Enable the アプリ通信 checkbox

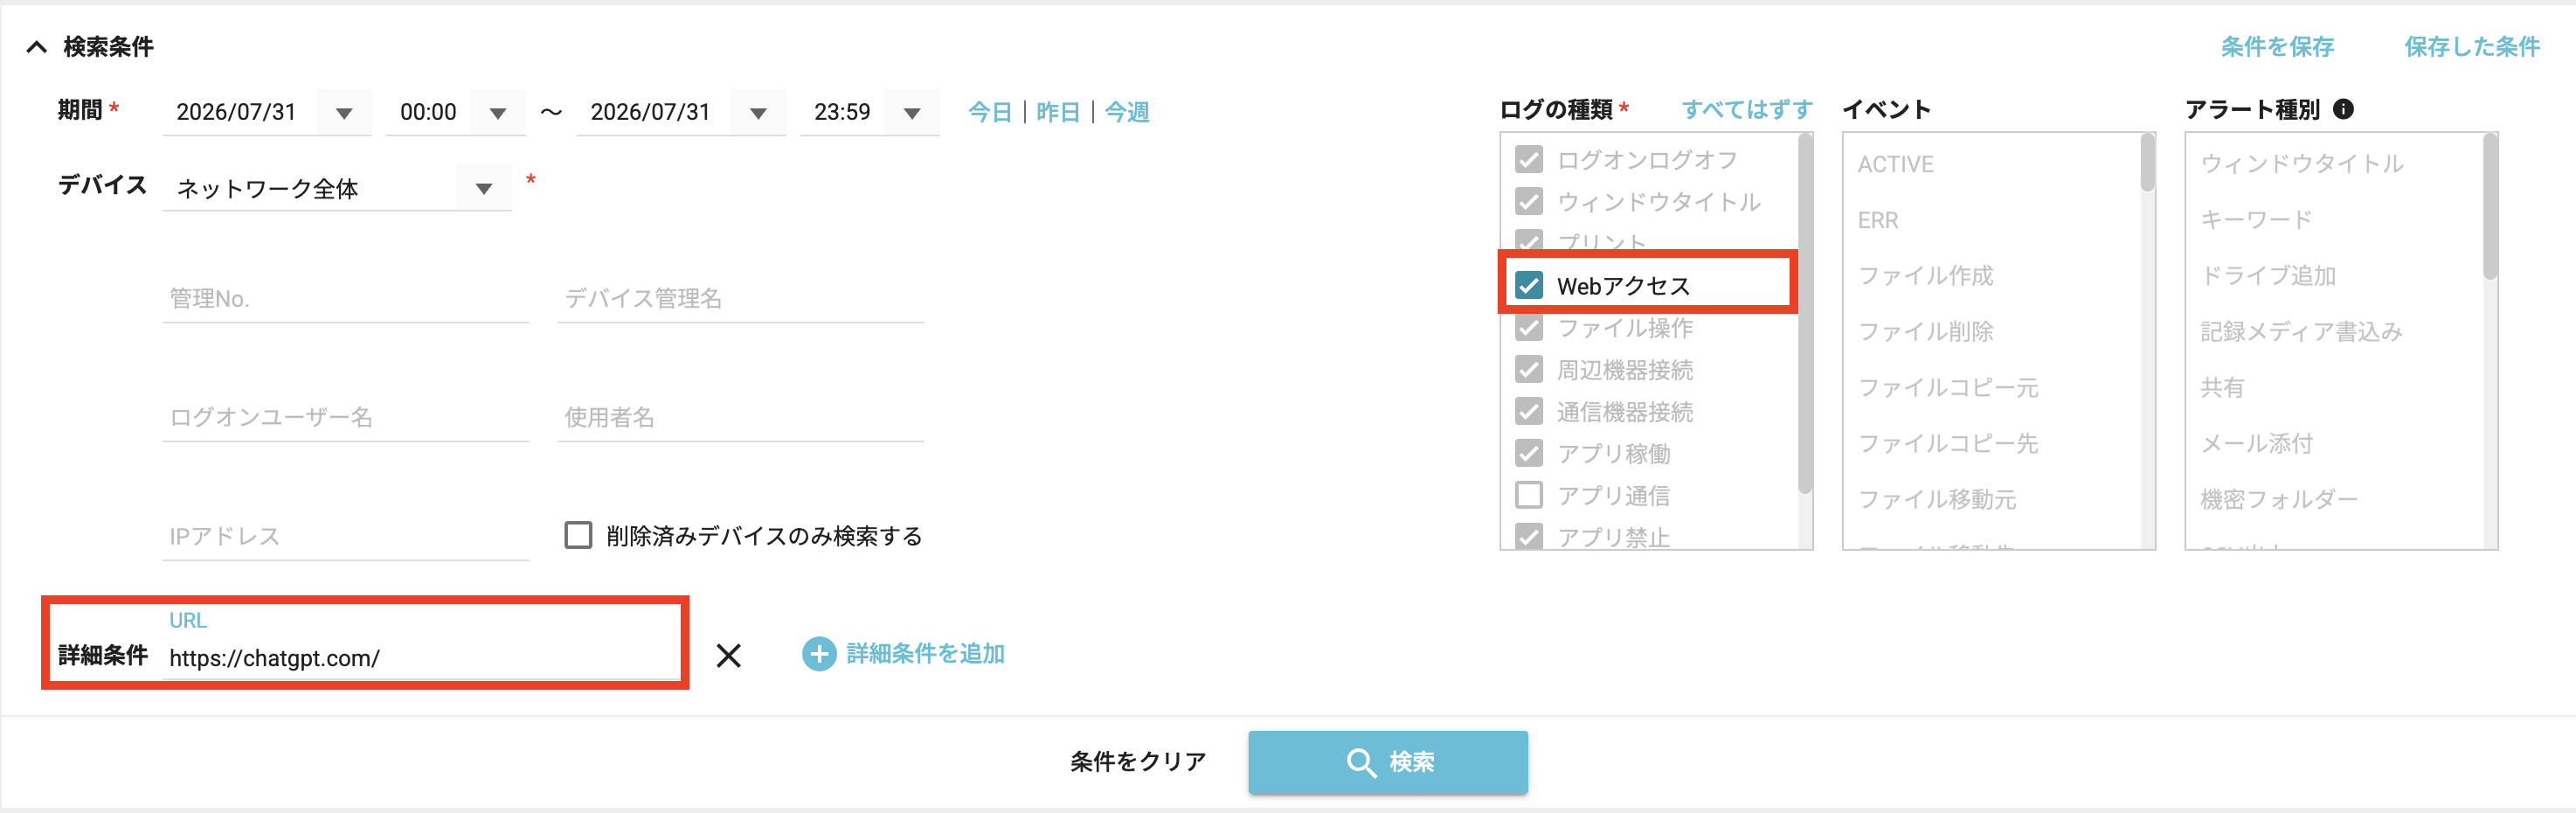[x=1529, y=495]
